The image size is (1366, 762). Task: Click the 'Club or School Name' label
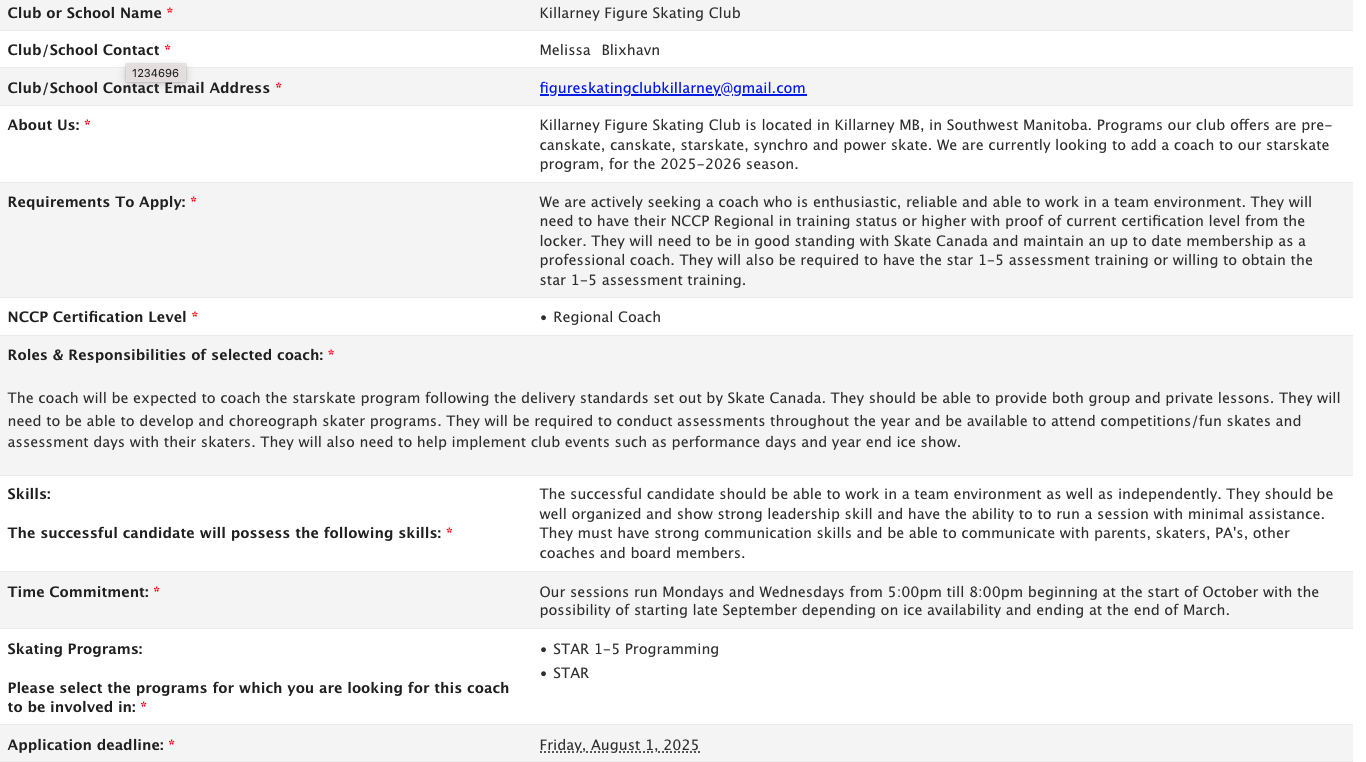pyautogui.click(x=84, y=13)
